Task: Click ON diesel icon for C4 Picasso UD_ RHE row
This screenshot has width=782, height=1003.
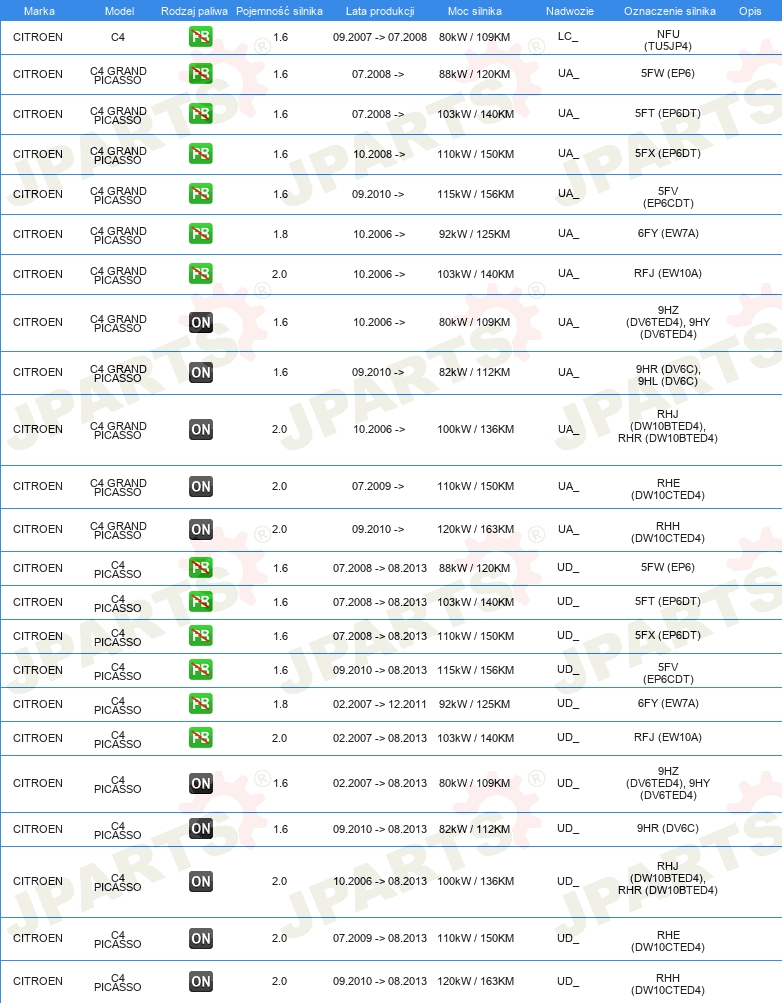Action: 201,938
